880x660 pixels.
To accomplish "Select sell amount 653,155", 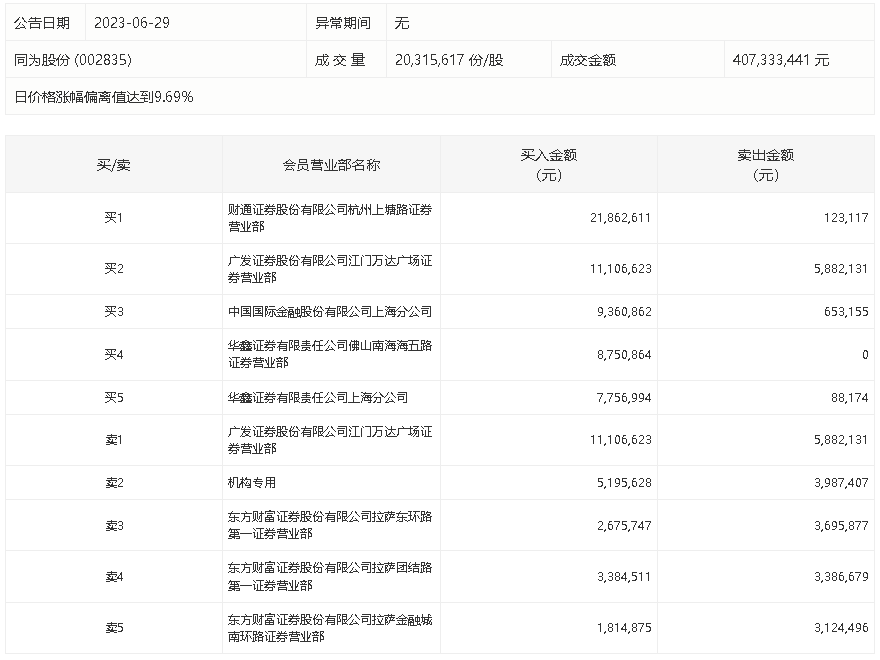I will (x=846, y=311).
